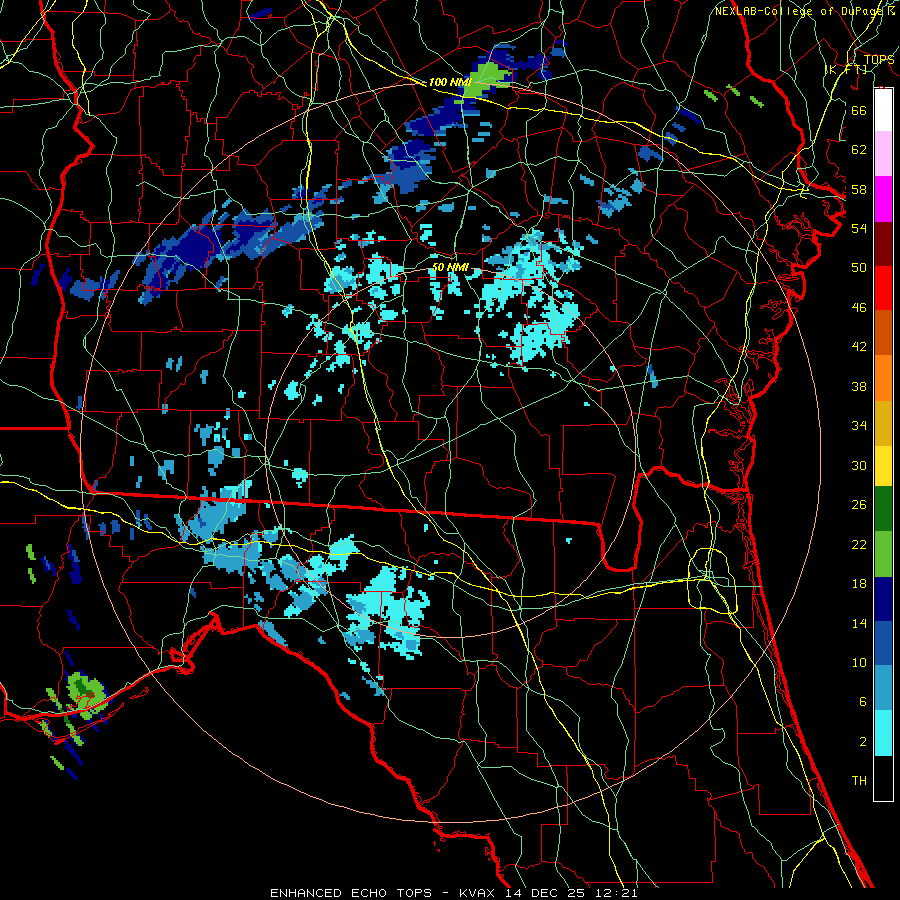The height and width of the screenshot is (900, 900).
Task: Click the legend value 22
Action: pos(859,545)
